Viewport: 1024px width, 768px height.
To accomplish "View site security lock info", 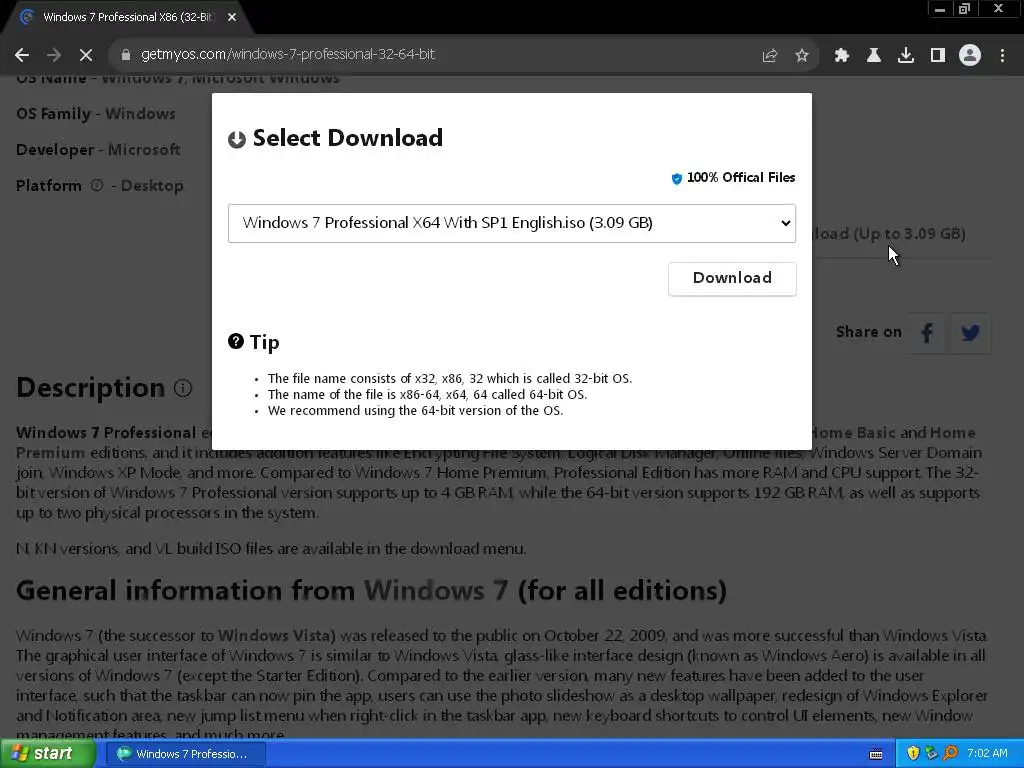I will click(126, 55).
